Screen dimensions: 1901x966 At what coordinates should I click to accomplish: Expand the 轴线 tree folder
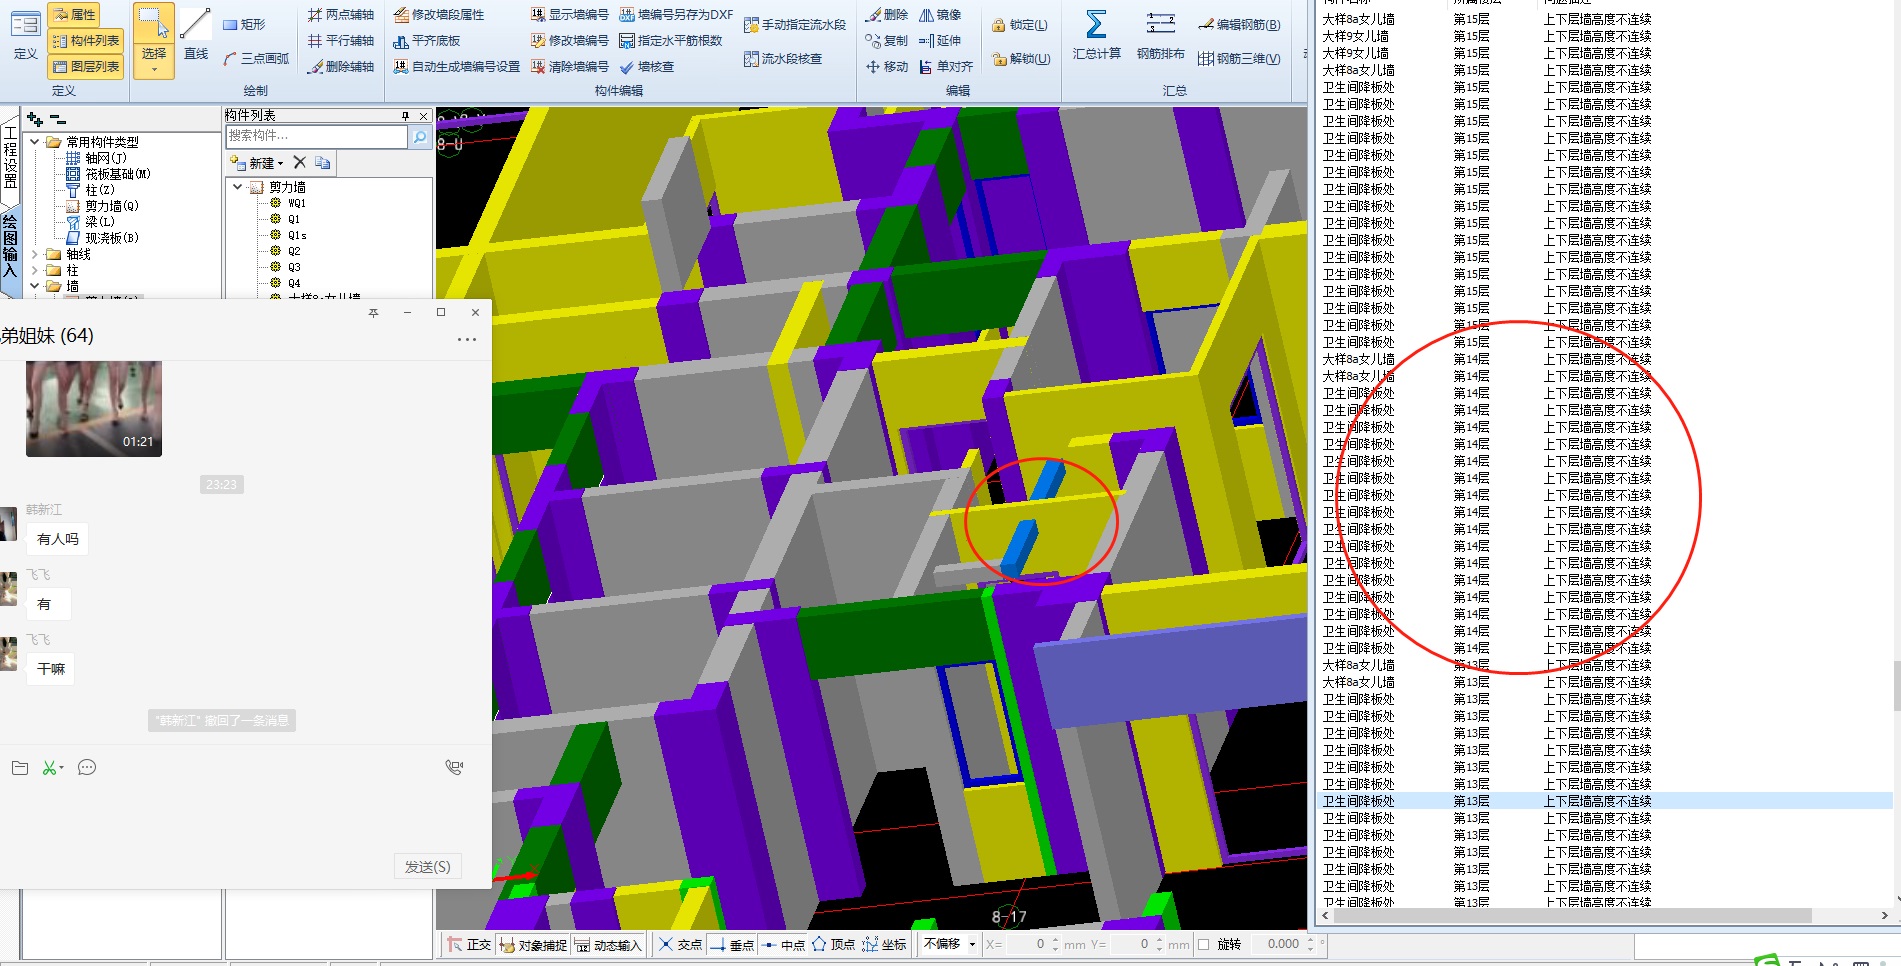[34, 254]
